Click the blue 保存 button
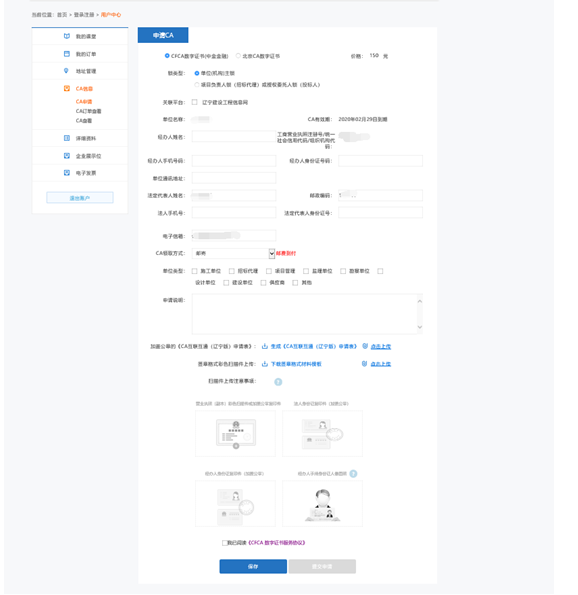The height and width of the screenshot is (595, 578). coord(253,566)
